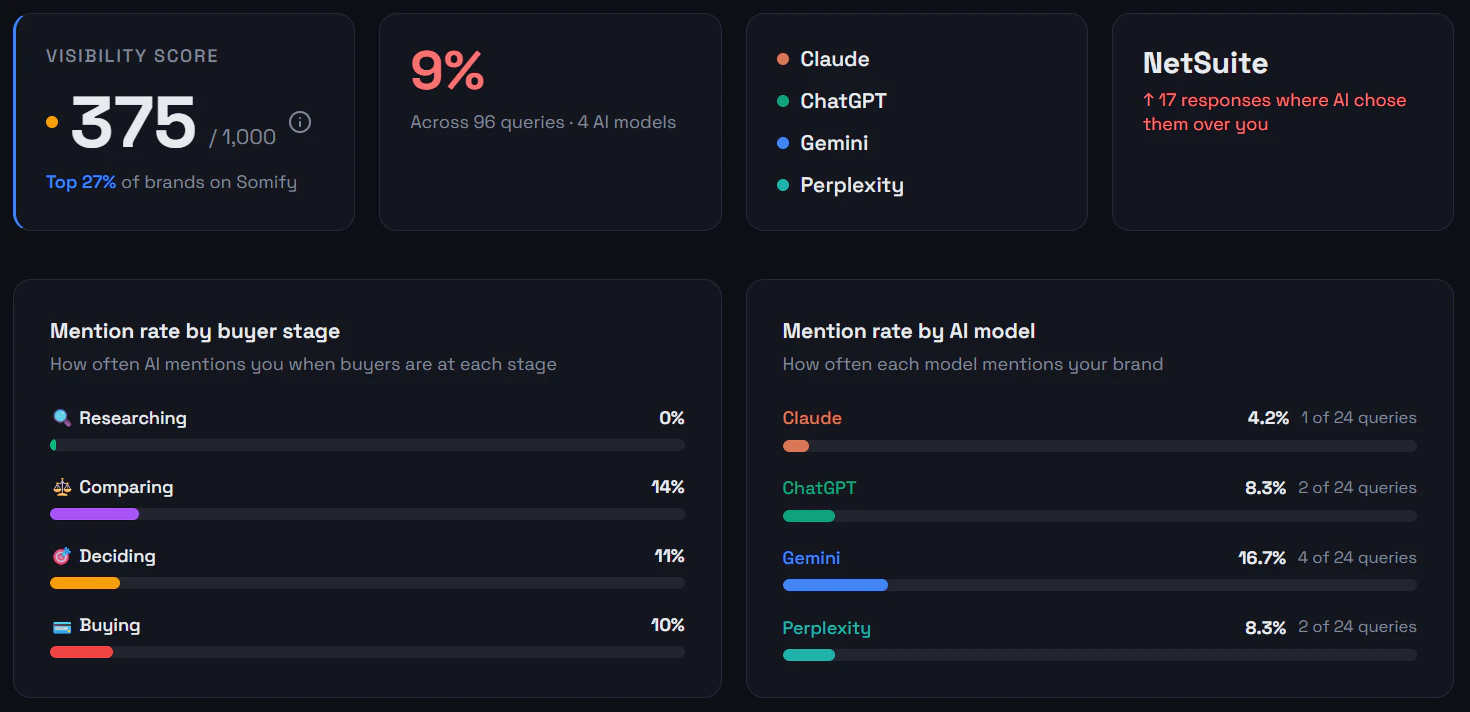The image size is (1470, 712).
Task: Click the purple Comparing progress bar
Action: [x=95, y=514]
